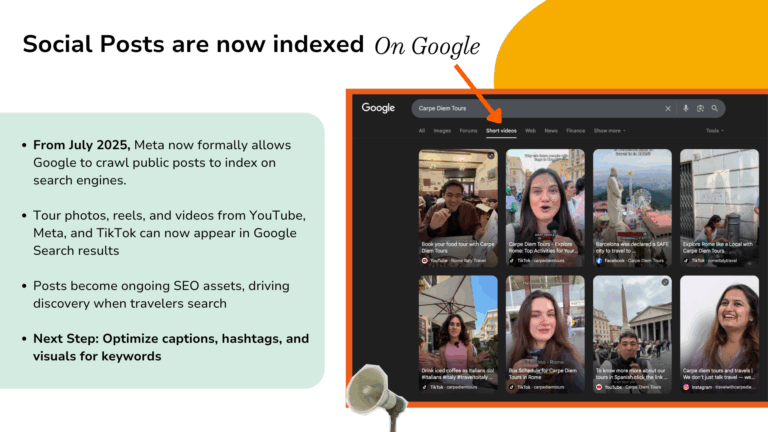768x432 pixels.
Task: Click Facebook source icon on Barcelona video
Action: [x=598, y=260]
